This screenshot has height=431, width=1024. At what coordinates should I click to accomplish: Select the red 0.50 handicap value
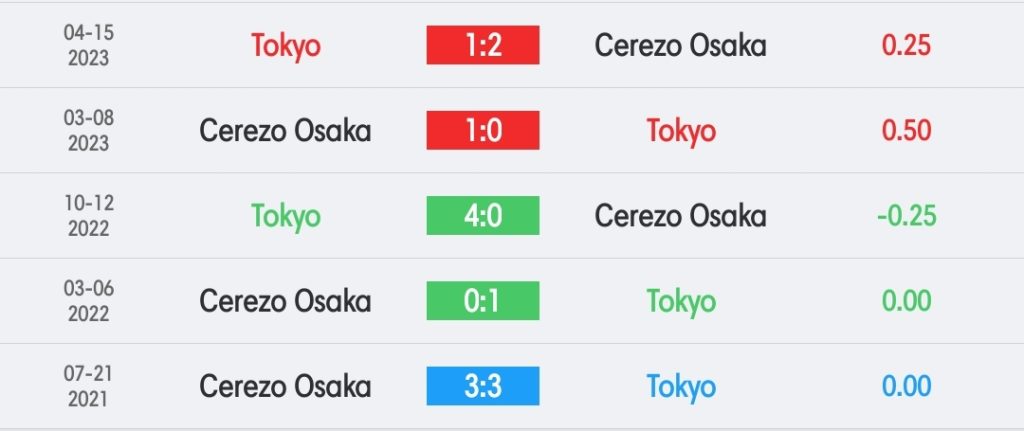point(906,131)
